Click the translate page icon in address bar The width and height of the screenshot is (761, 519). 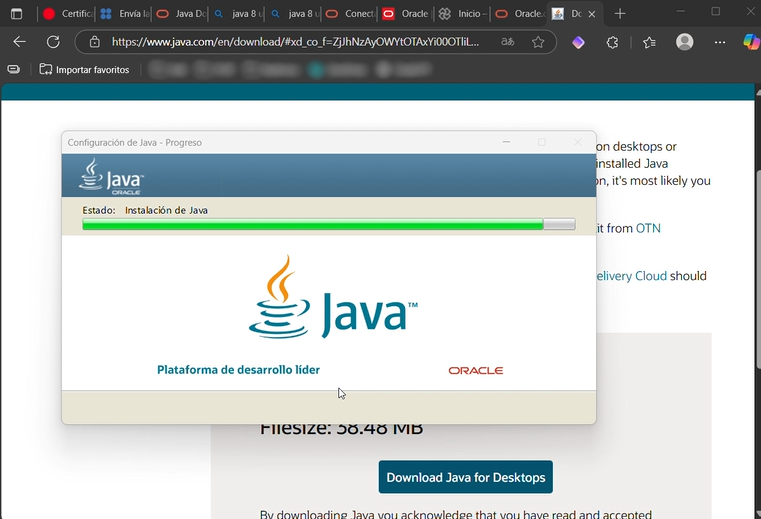[508, 42]
